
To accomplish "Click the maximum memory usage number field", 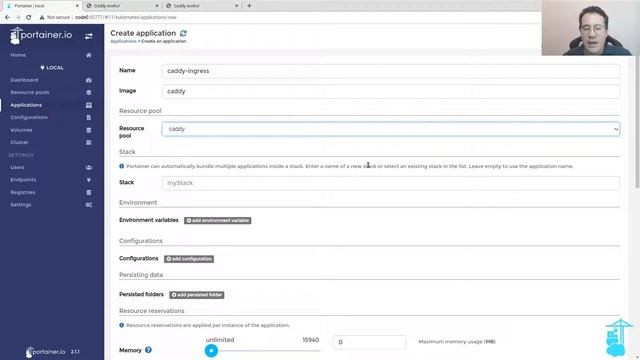I will 369,342.
